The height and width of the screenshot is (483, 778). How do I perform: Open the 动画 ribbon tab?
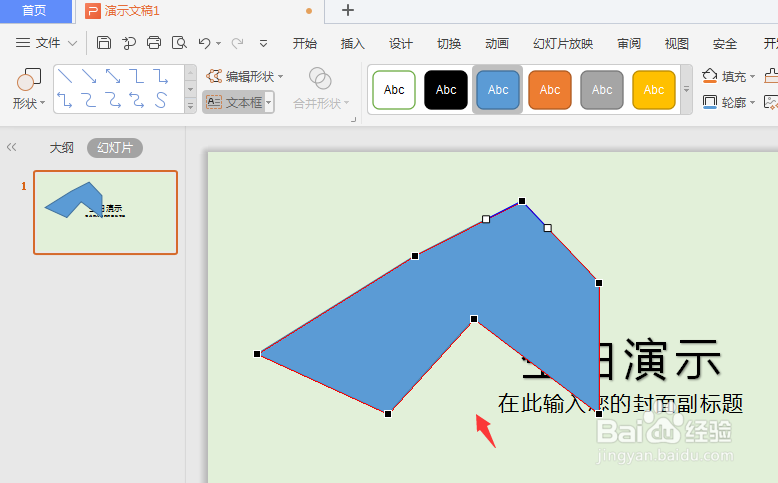[x=497, y=44]
